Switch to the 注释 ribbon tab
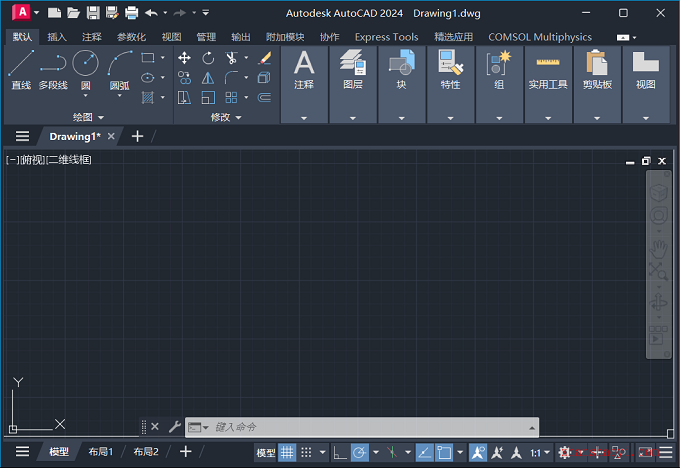The width and height of the screenshot is (680, 468). (92, 37)
